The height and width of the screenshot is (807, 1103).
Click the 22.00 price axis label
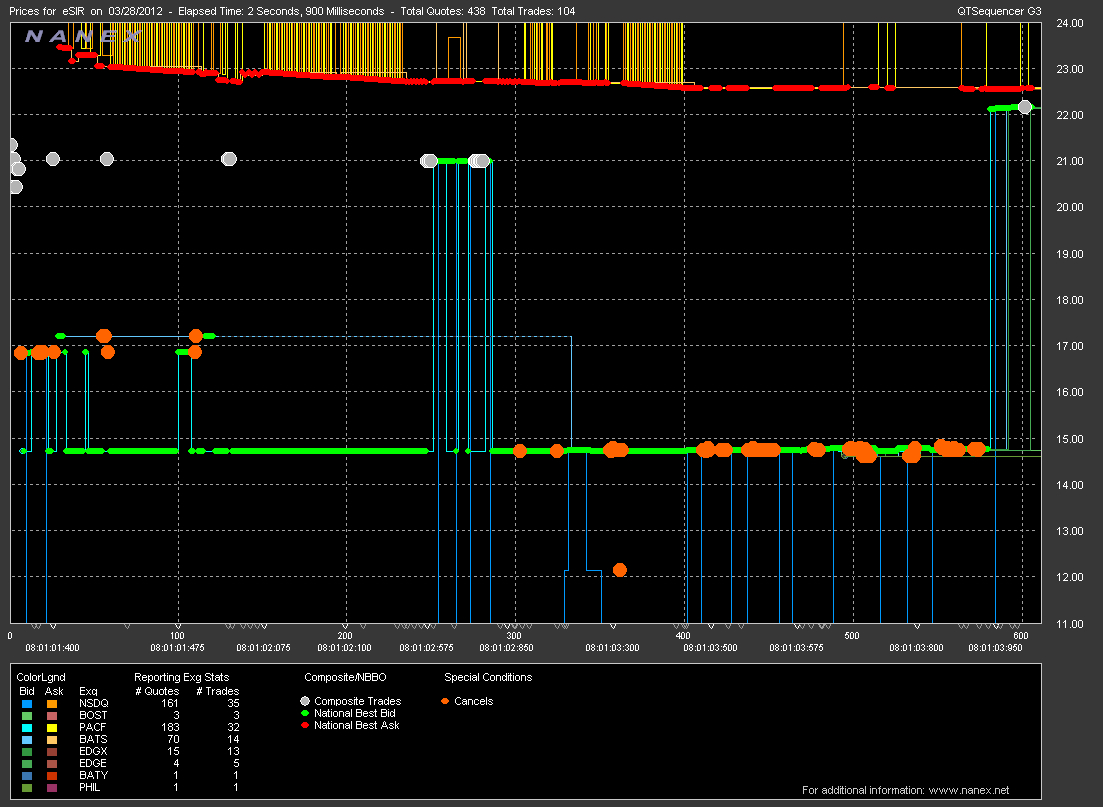1070,115
